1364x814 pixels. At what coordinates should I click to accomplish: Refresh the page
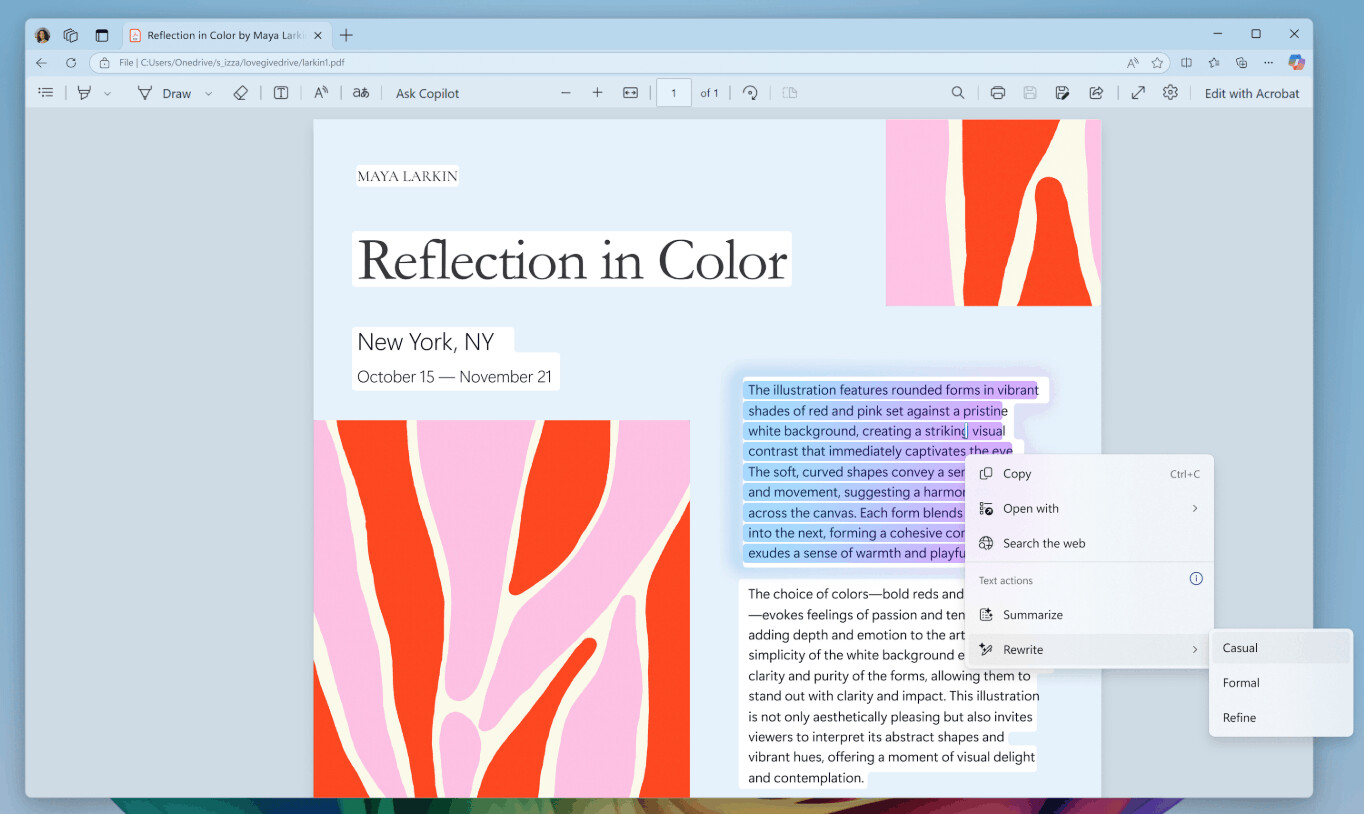[71, 62]
